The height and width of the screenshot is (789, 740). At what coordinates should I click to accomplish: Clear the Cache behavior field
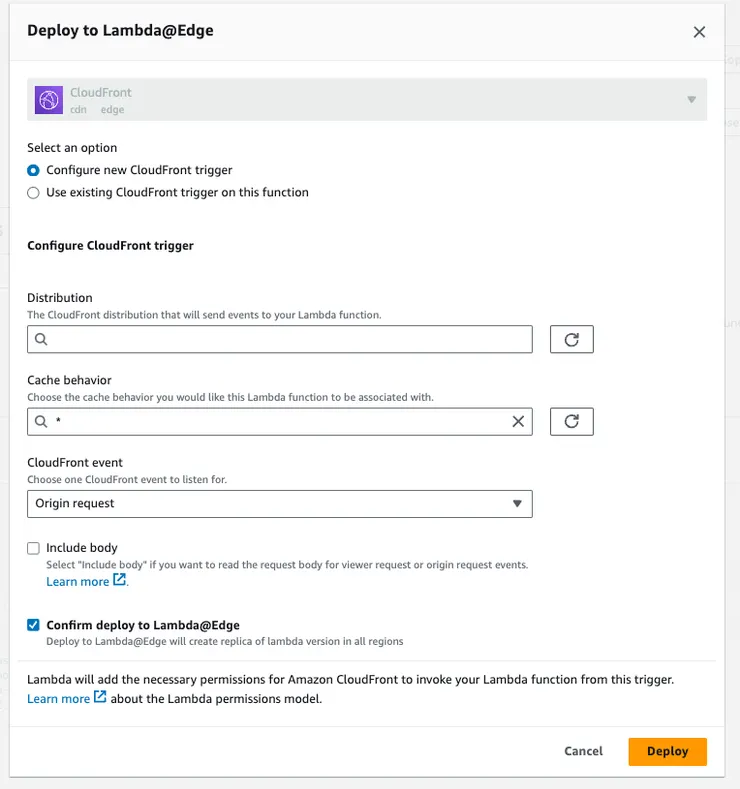click(x=518, y=422)
